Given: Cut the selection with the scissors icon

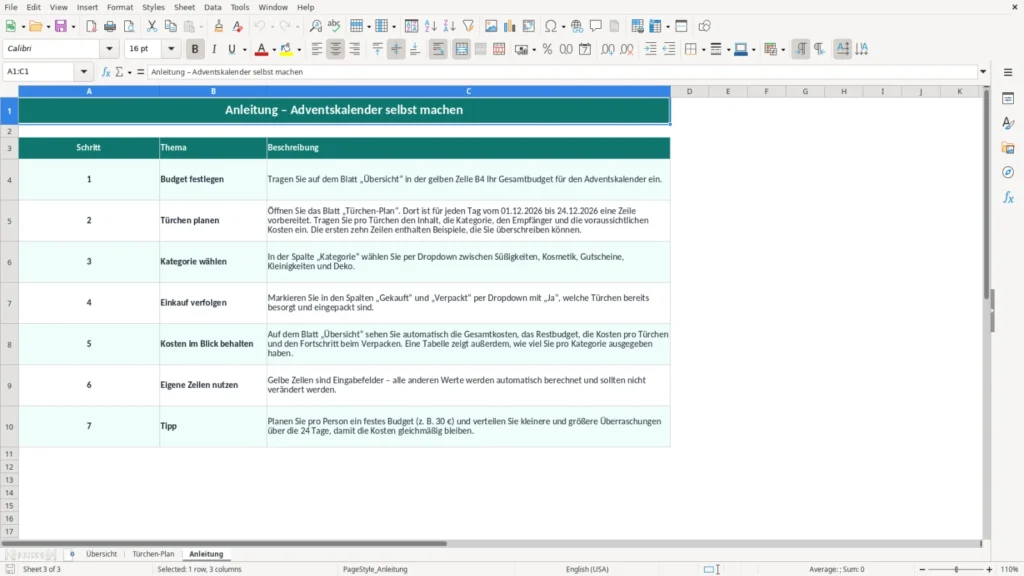Looking at the screenshot, I should click(x=152, y=26).
